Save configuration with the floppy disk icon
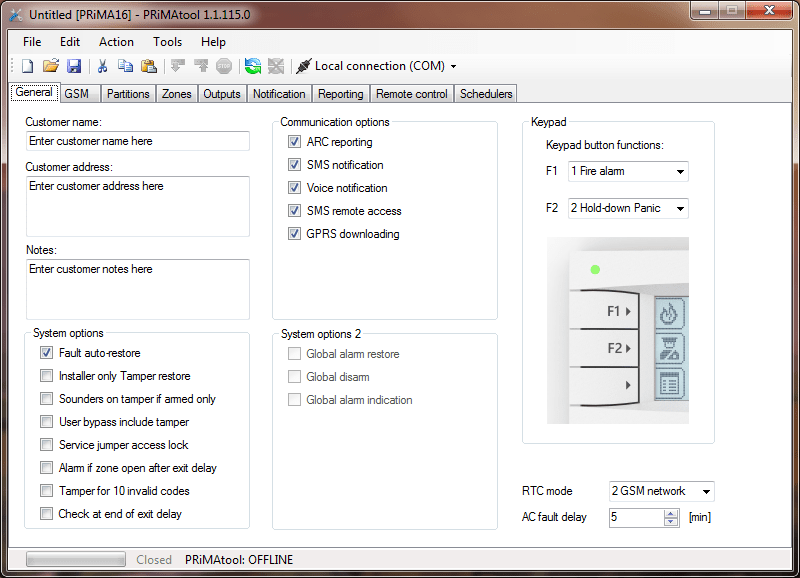 (74, 66)
